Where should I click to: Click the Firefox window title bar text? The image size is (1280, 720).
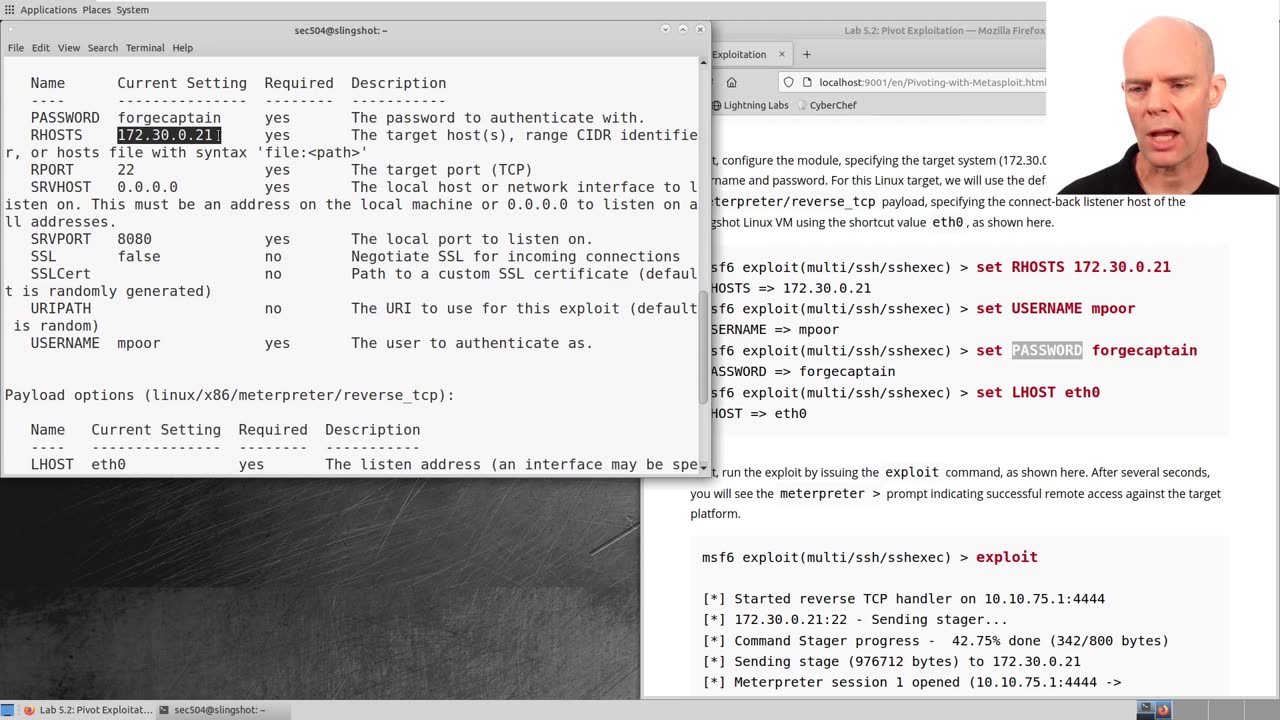pos(944,31)
